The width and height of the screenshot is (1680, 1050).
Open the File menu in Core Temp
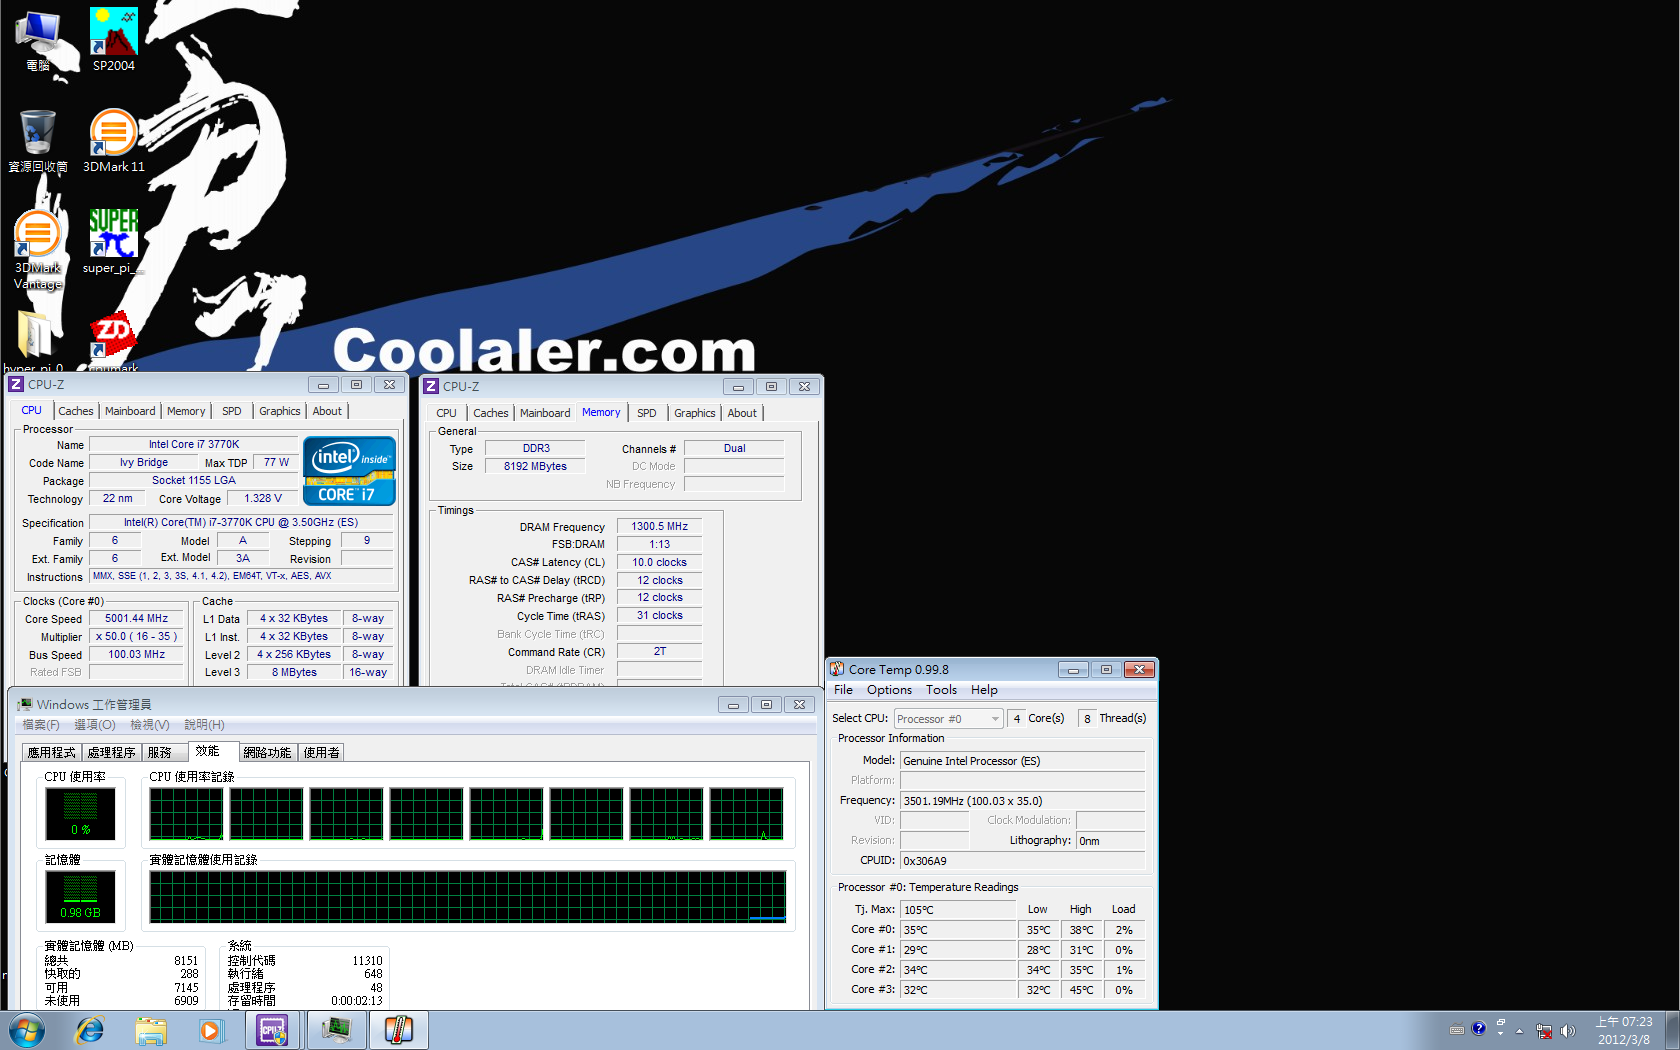tap(843, 690)
